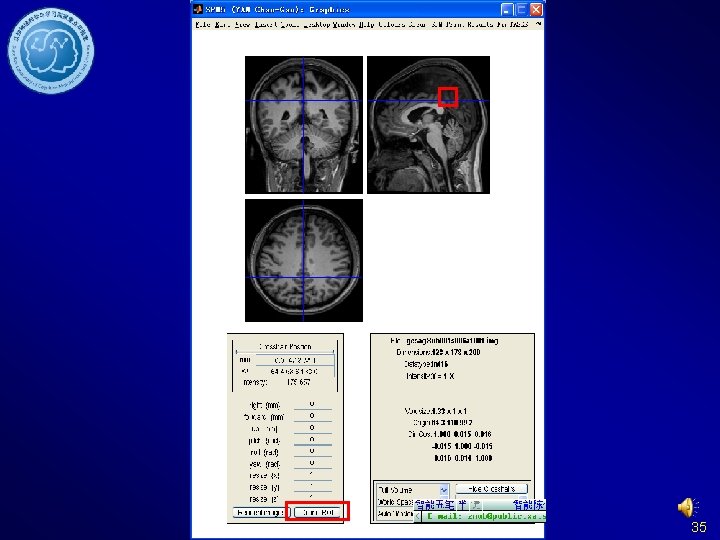Open the Results-Fig menu
This screenshot has width=720, height=540.
point(485,24)
